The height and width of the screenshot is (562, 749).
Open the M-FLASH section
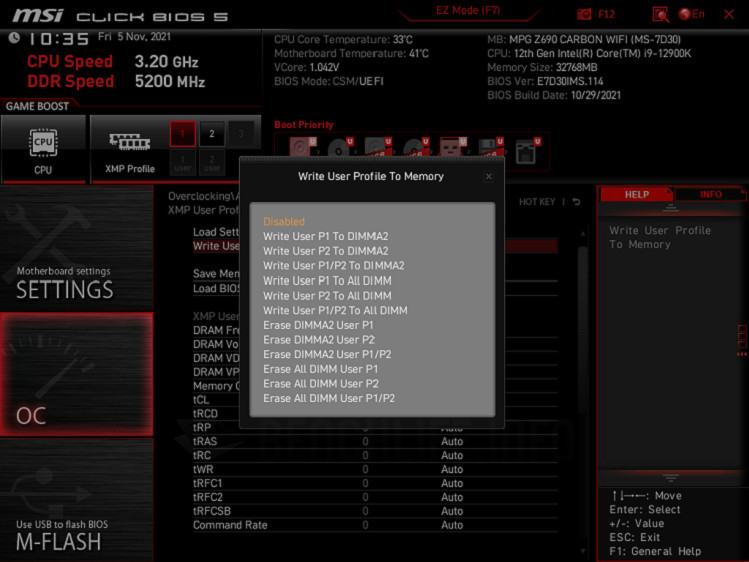76,499
